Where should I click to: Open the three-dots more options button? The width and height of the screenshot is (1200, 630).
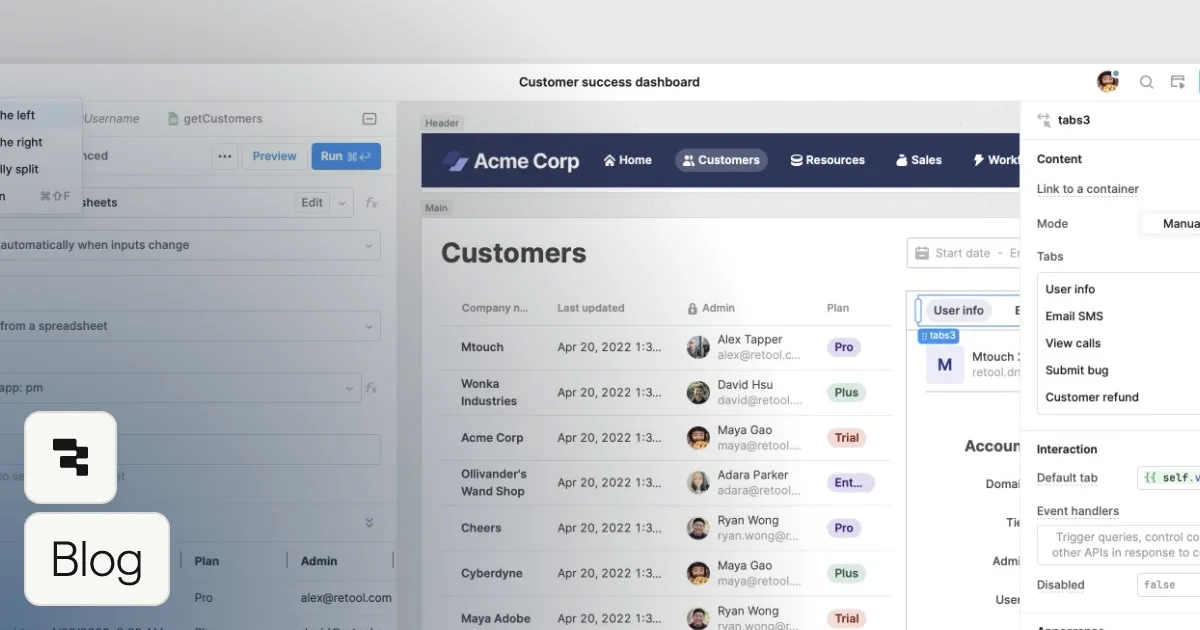(x=224, y=156)
